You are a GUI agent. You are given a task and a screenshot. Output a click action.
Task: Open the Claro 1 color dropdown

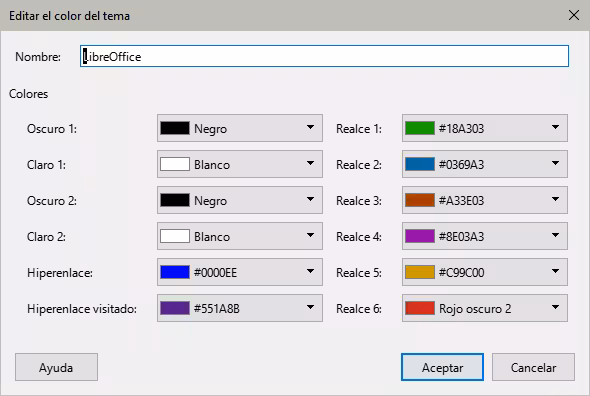click(240, 164)
